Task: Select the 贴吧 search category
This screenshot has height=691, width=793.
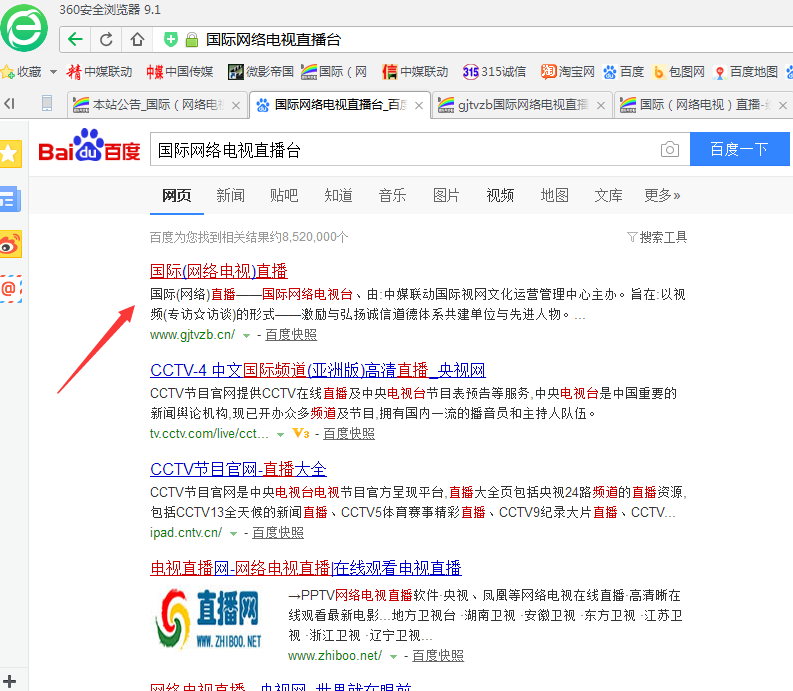Action: [x=284, y=195]
